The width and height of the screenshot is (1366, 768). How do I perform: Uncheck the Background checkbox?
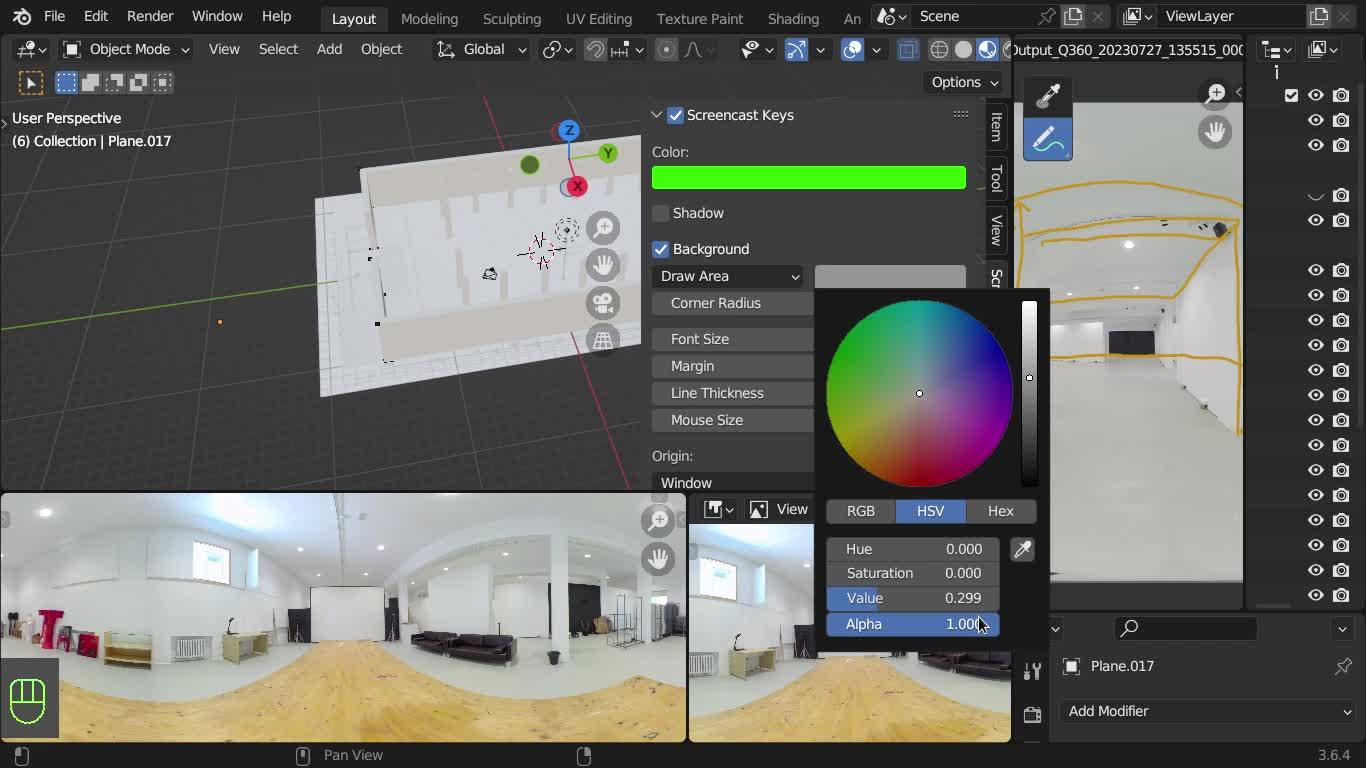pyautogui.click(x=661, y=249)
